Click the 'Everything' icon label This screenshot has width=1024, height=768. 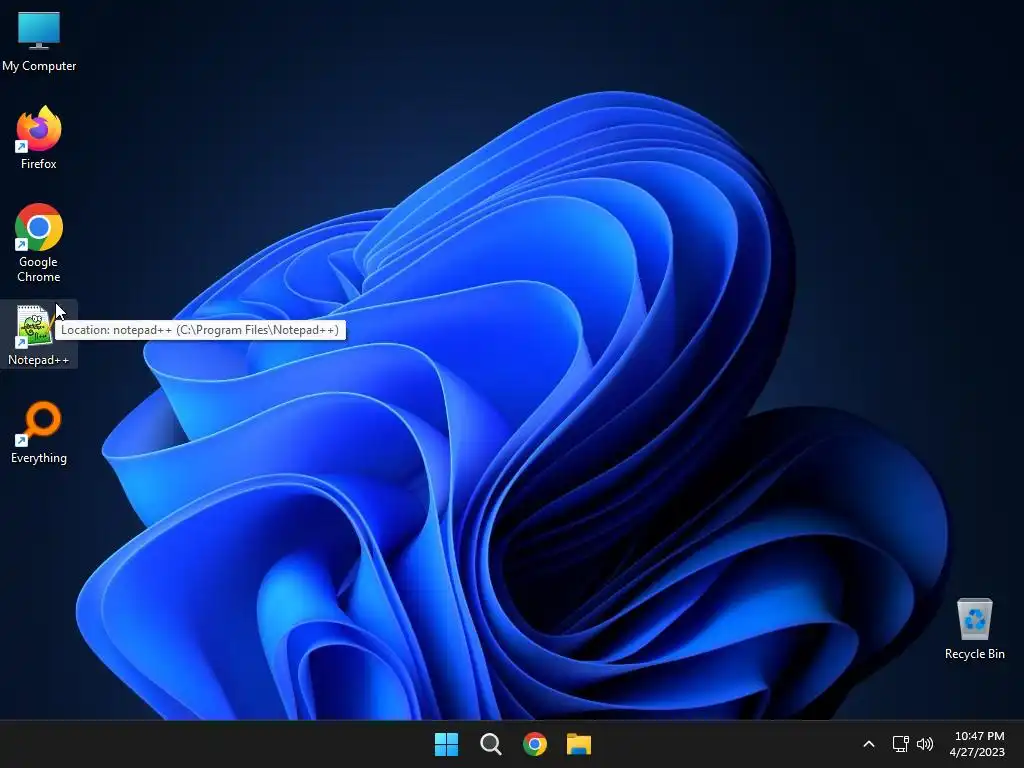39,458
